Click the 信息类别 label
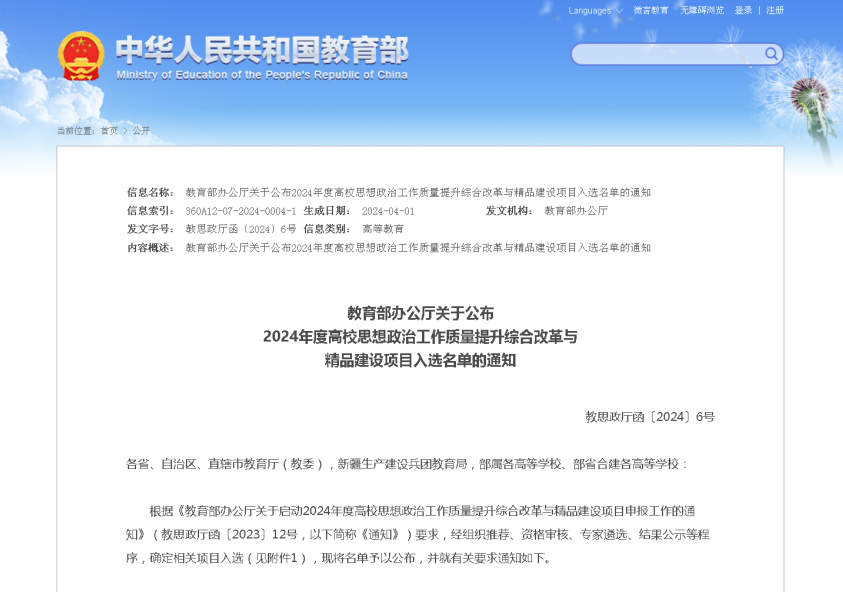Screen dimensions: 843x592 pyautogui.click(x=327, y=229)
